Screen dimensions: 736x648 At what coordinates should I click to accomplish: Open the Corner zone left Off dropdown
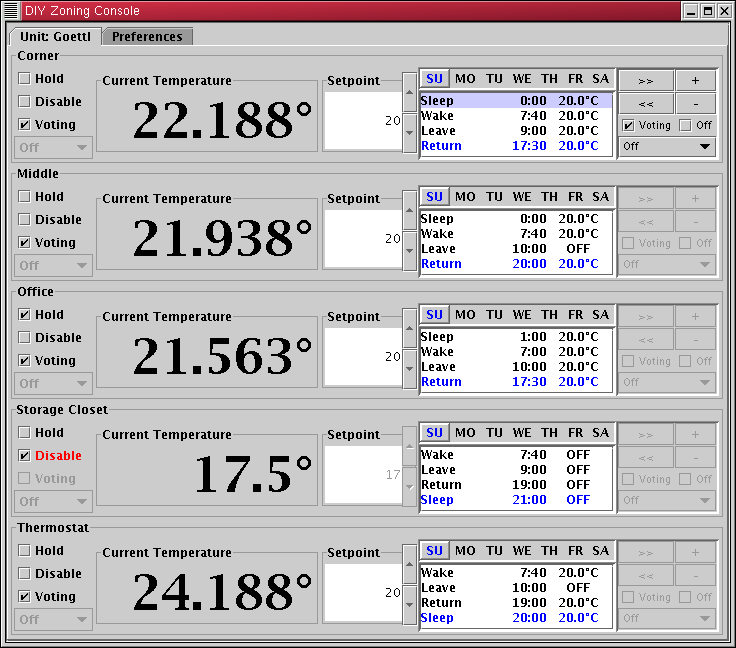(54, 147)
